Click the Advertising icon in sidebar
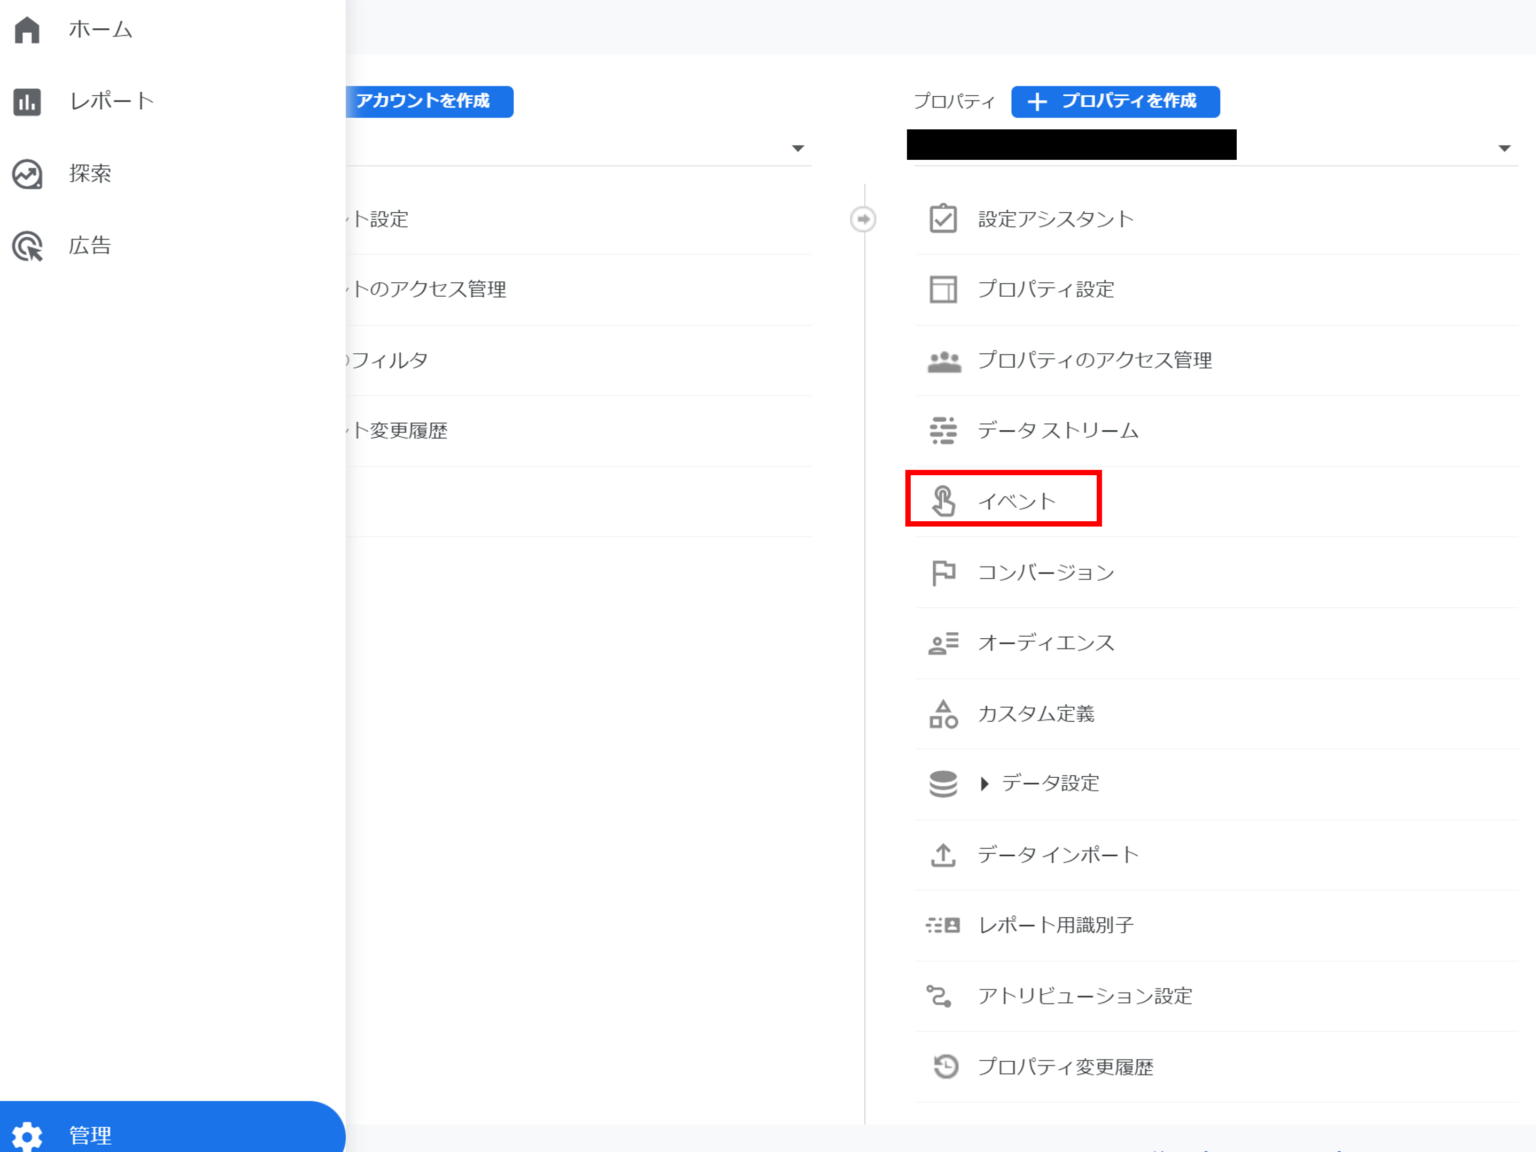 tap(27, 246)
